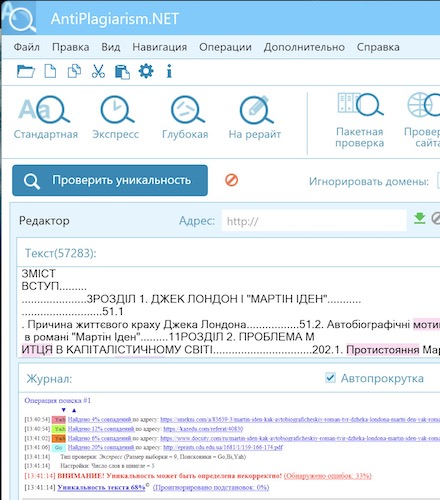Select the На рерайт check mode
The height and width of the screenshot is (500, 440).
[255, 117]
